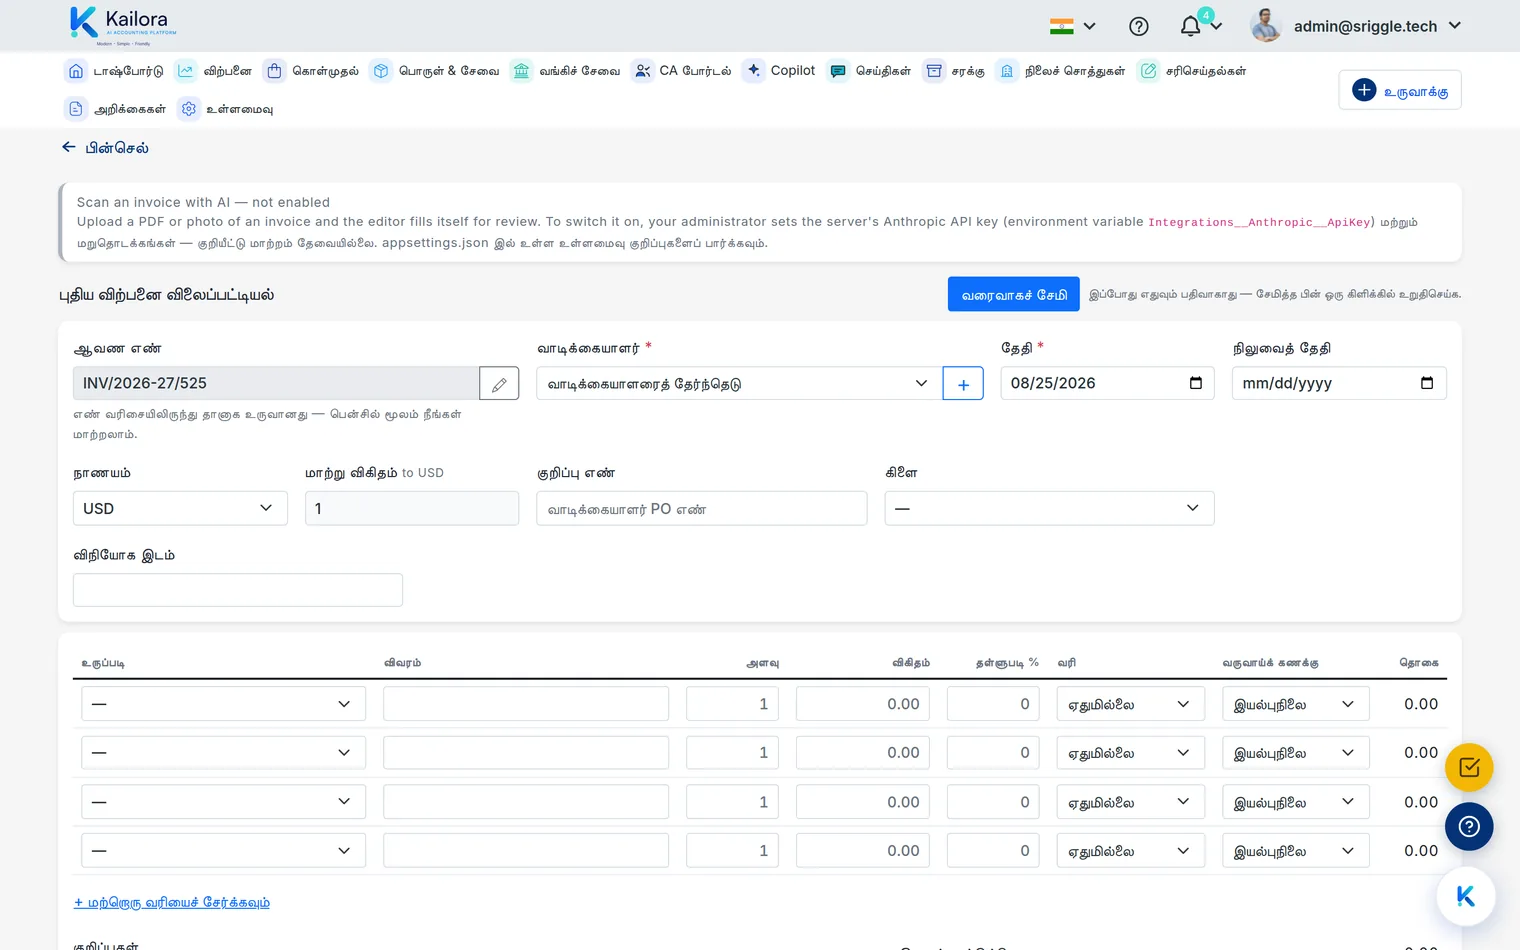1520x950 pixels.
Task: Open the கிளை branch dropdown
Action: (x=1049, y=508)
